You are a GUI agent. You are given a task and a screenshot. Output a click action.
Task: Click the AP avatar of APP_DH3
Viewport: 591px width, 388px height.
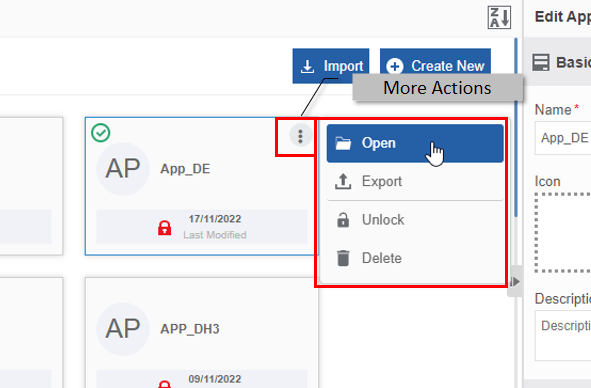pos(123,329)
